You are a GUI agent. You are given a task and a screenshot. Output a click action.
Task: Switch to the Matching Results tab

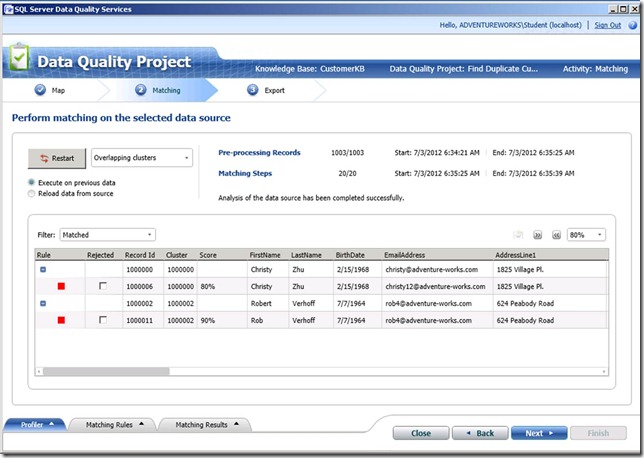207,425
